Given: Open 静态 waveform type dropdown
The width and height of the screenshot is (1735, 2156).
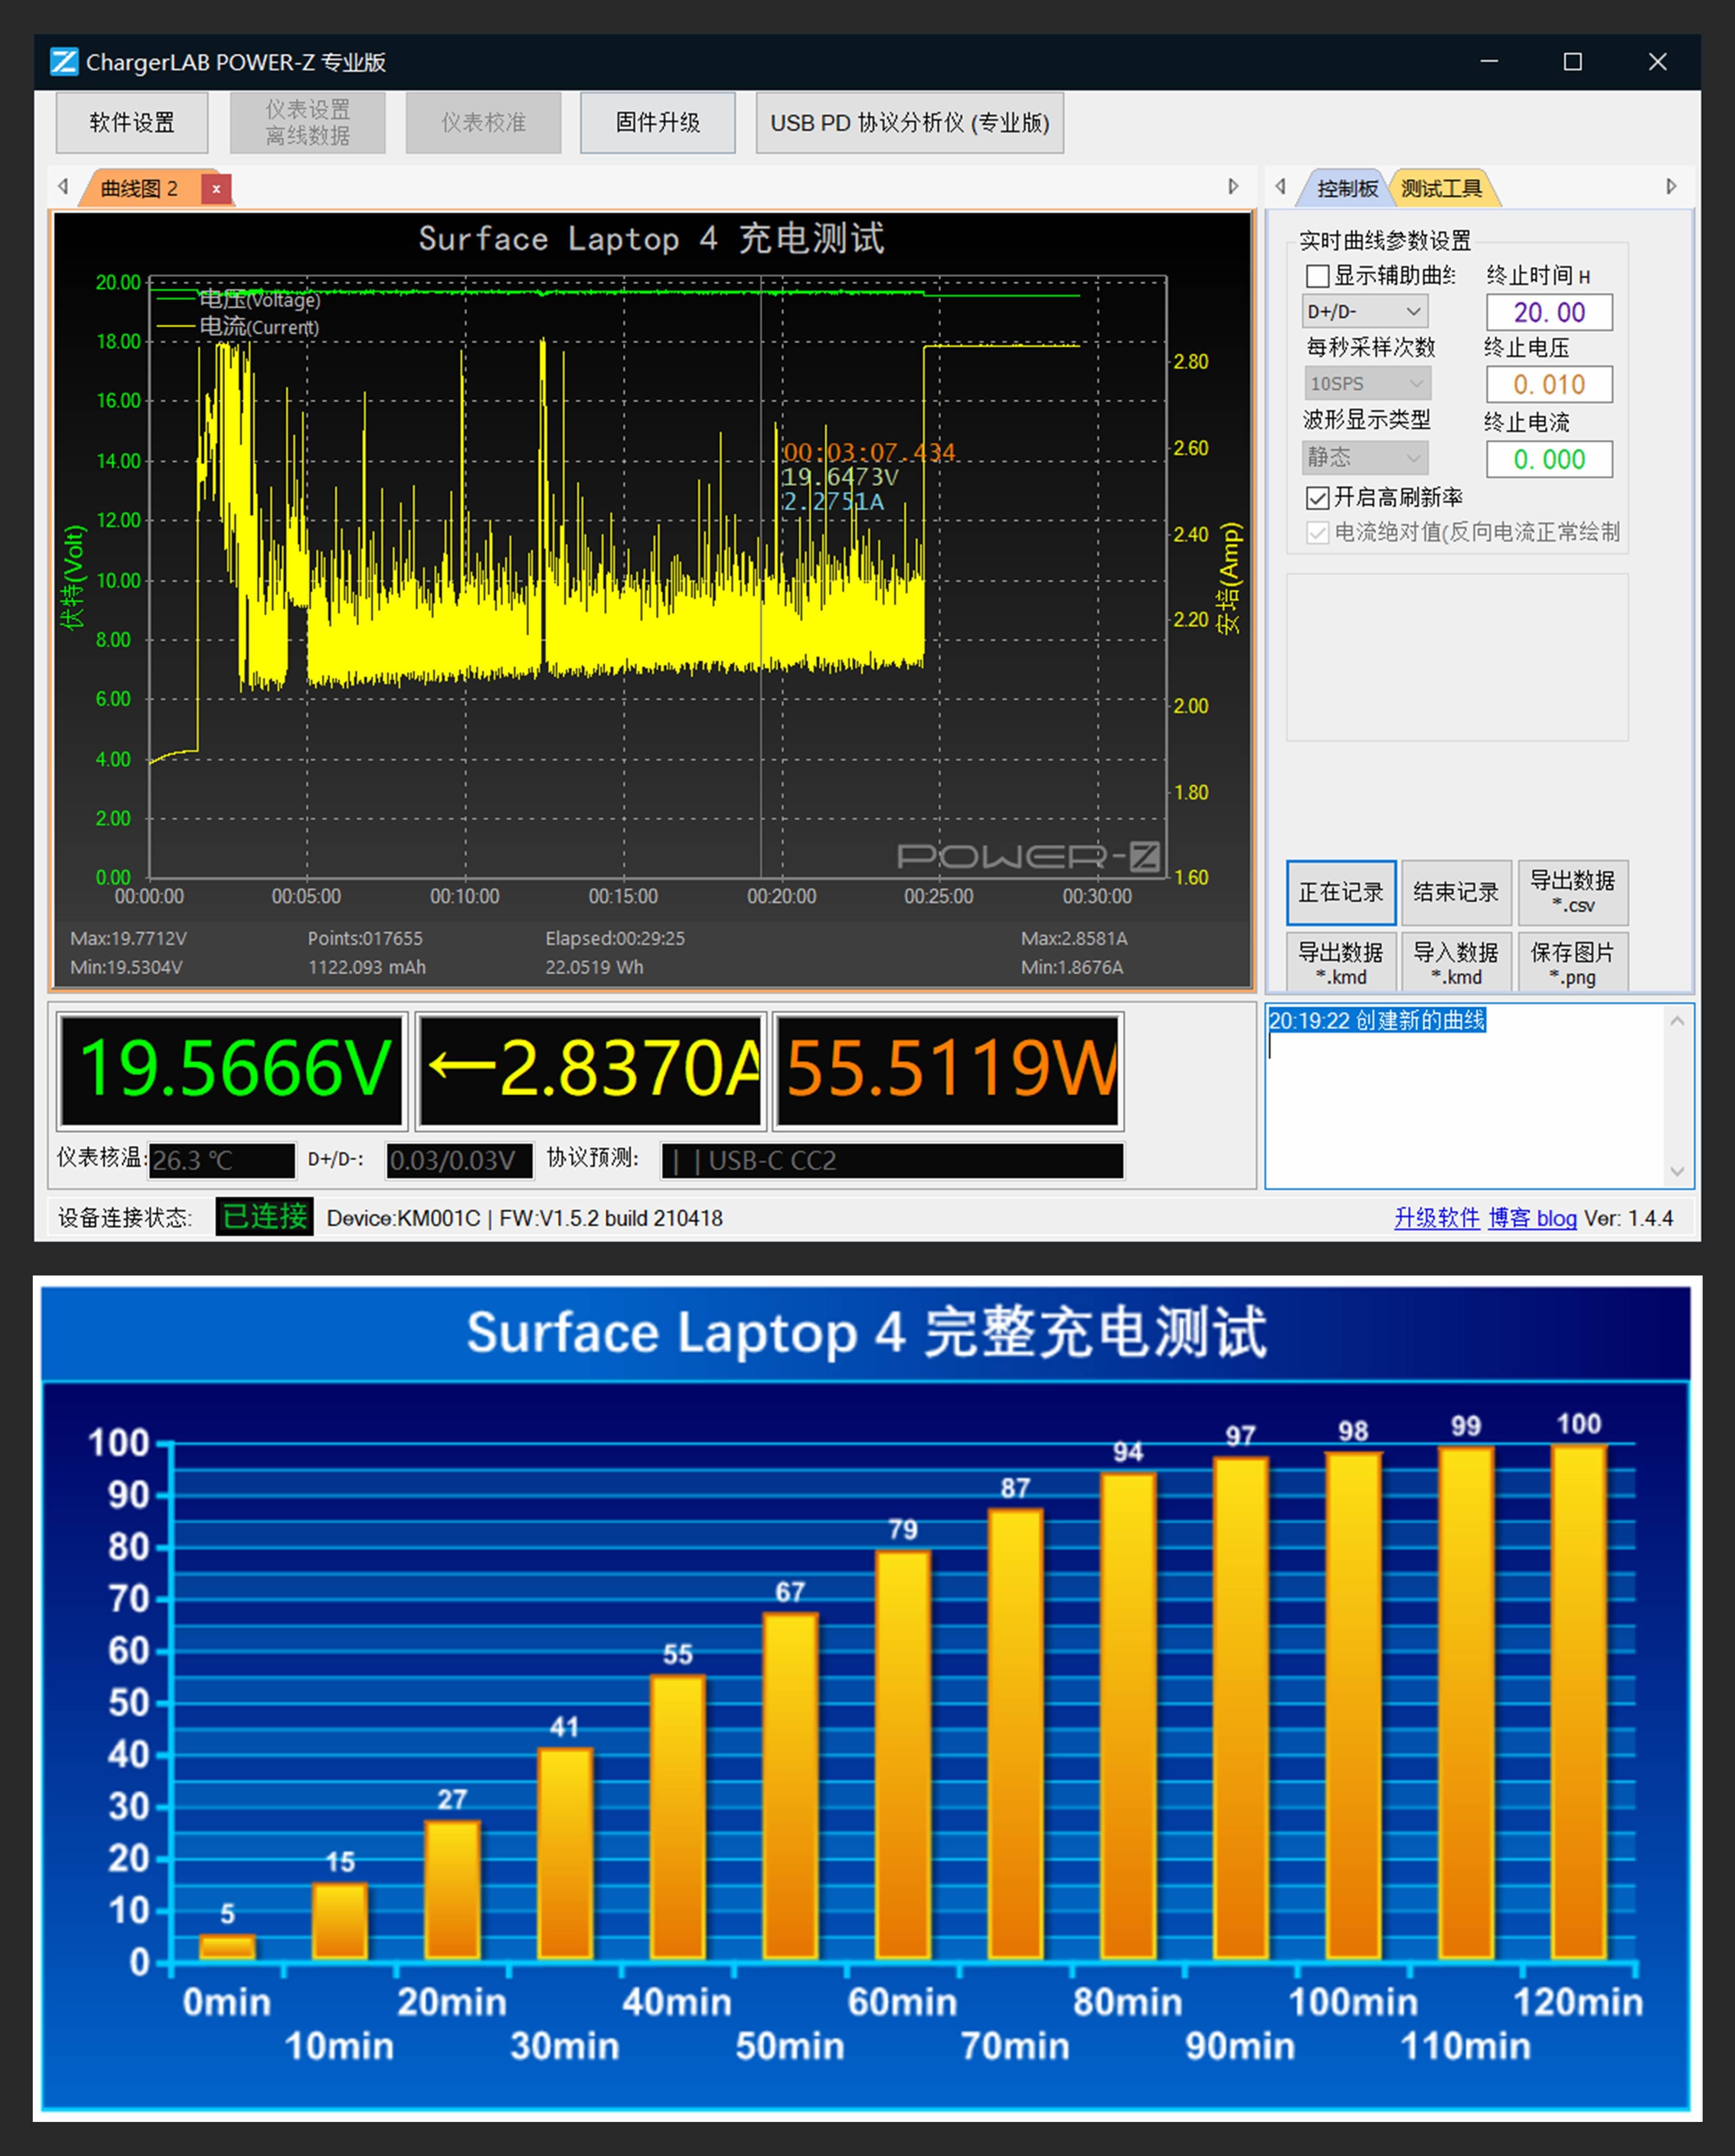Looking at the screenshot, I should tap(1365, 457).
